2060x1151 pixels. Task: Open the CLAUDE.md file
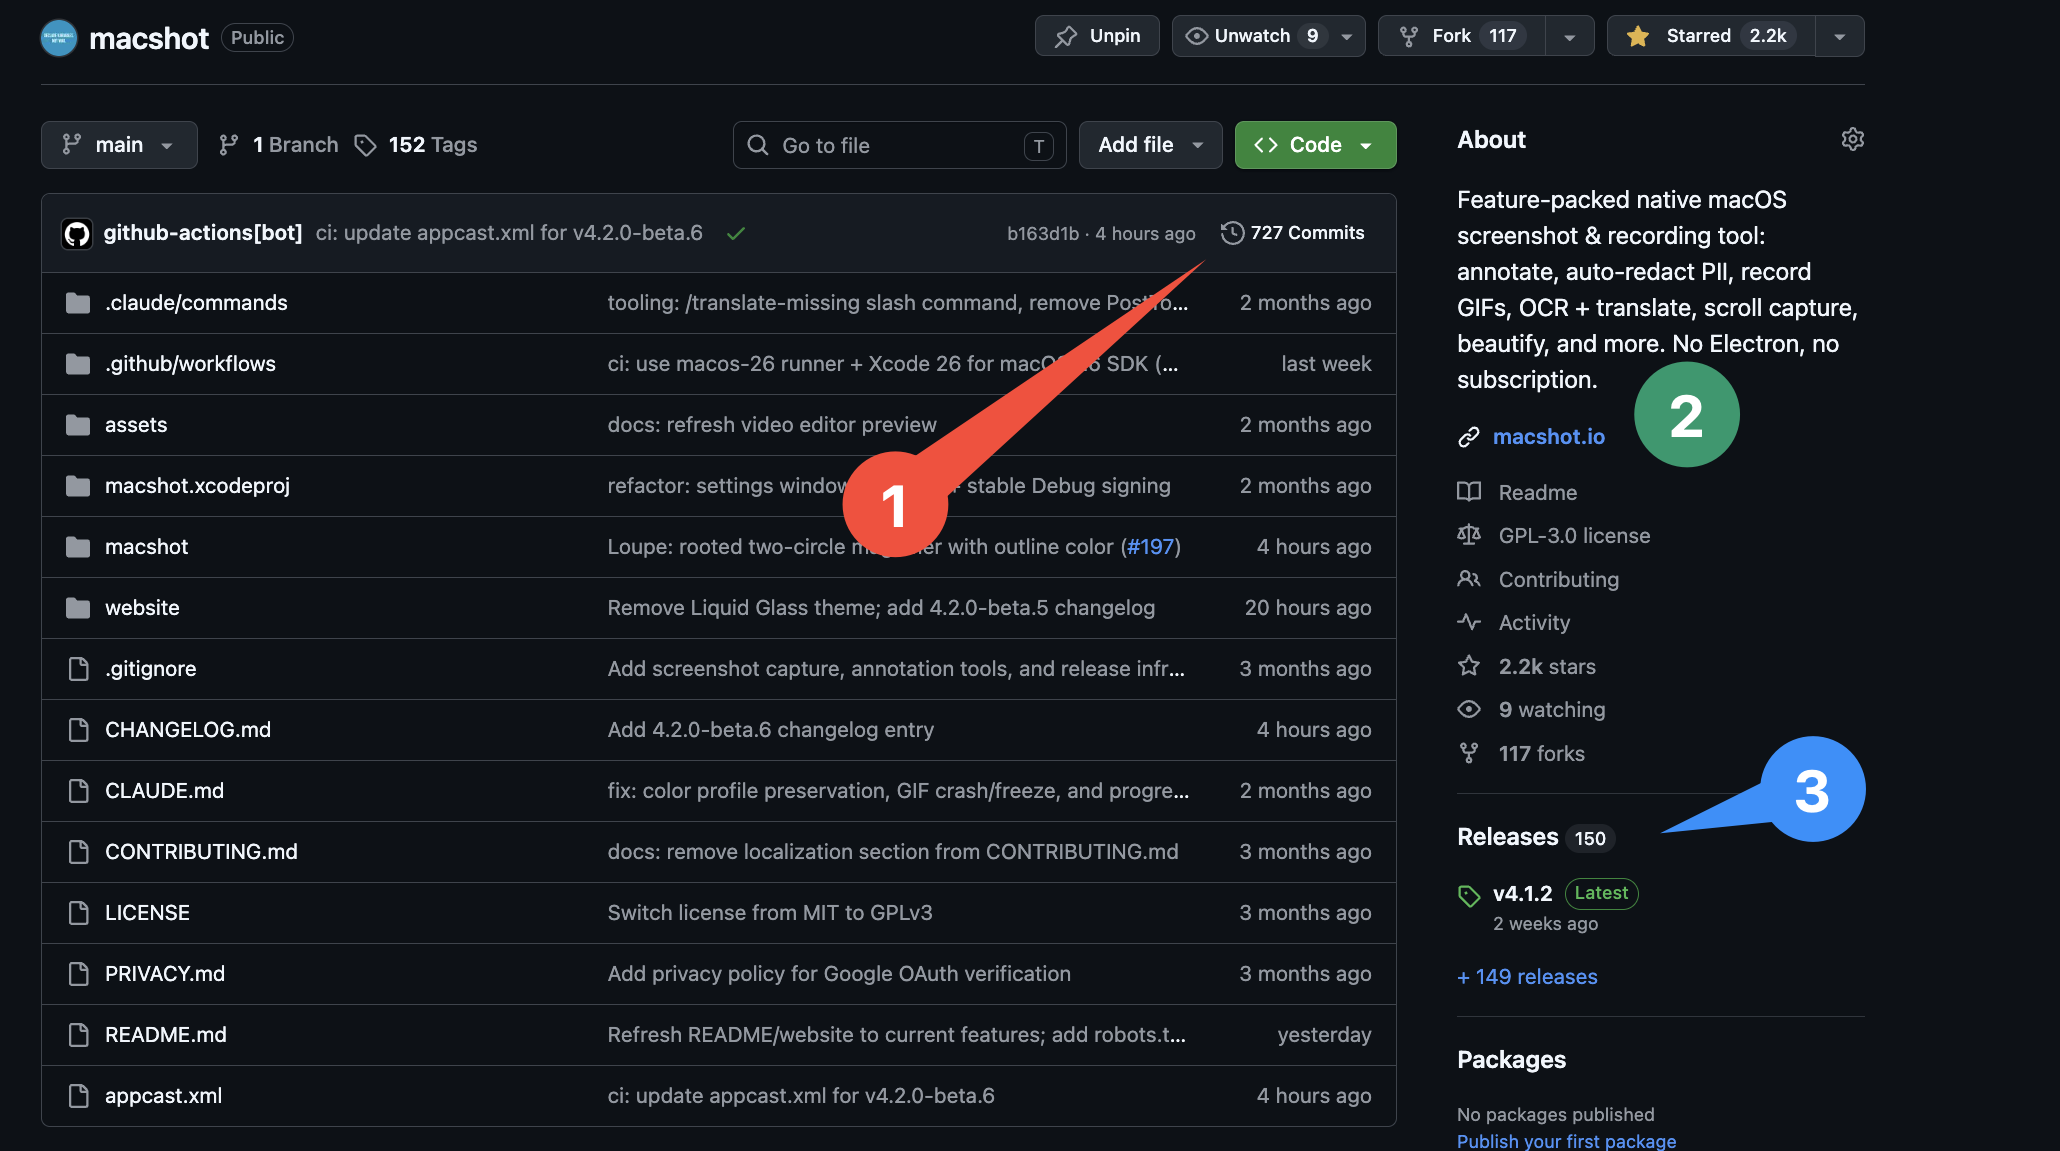tap(164, 791)
